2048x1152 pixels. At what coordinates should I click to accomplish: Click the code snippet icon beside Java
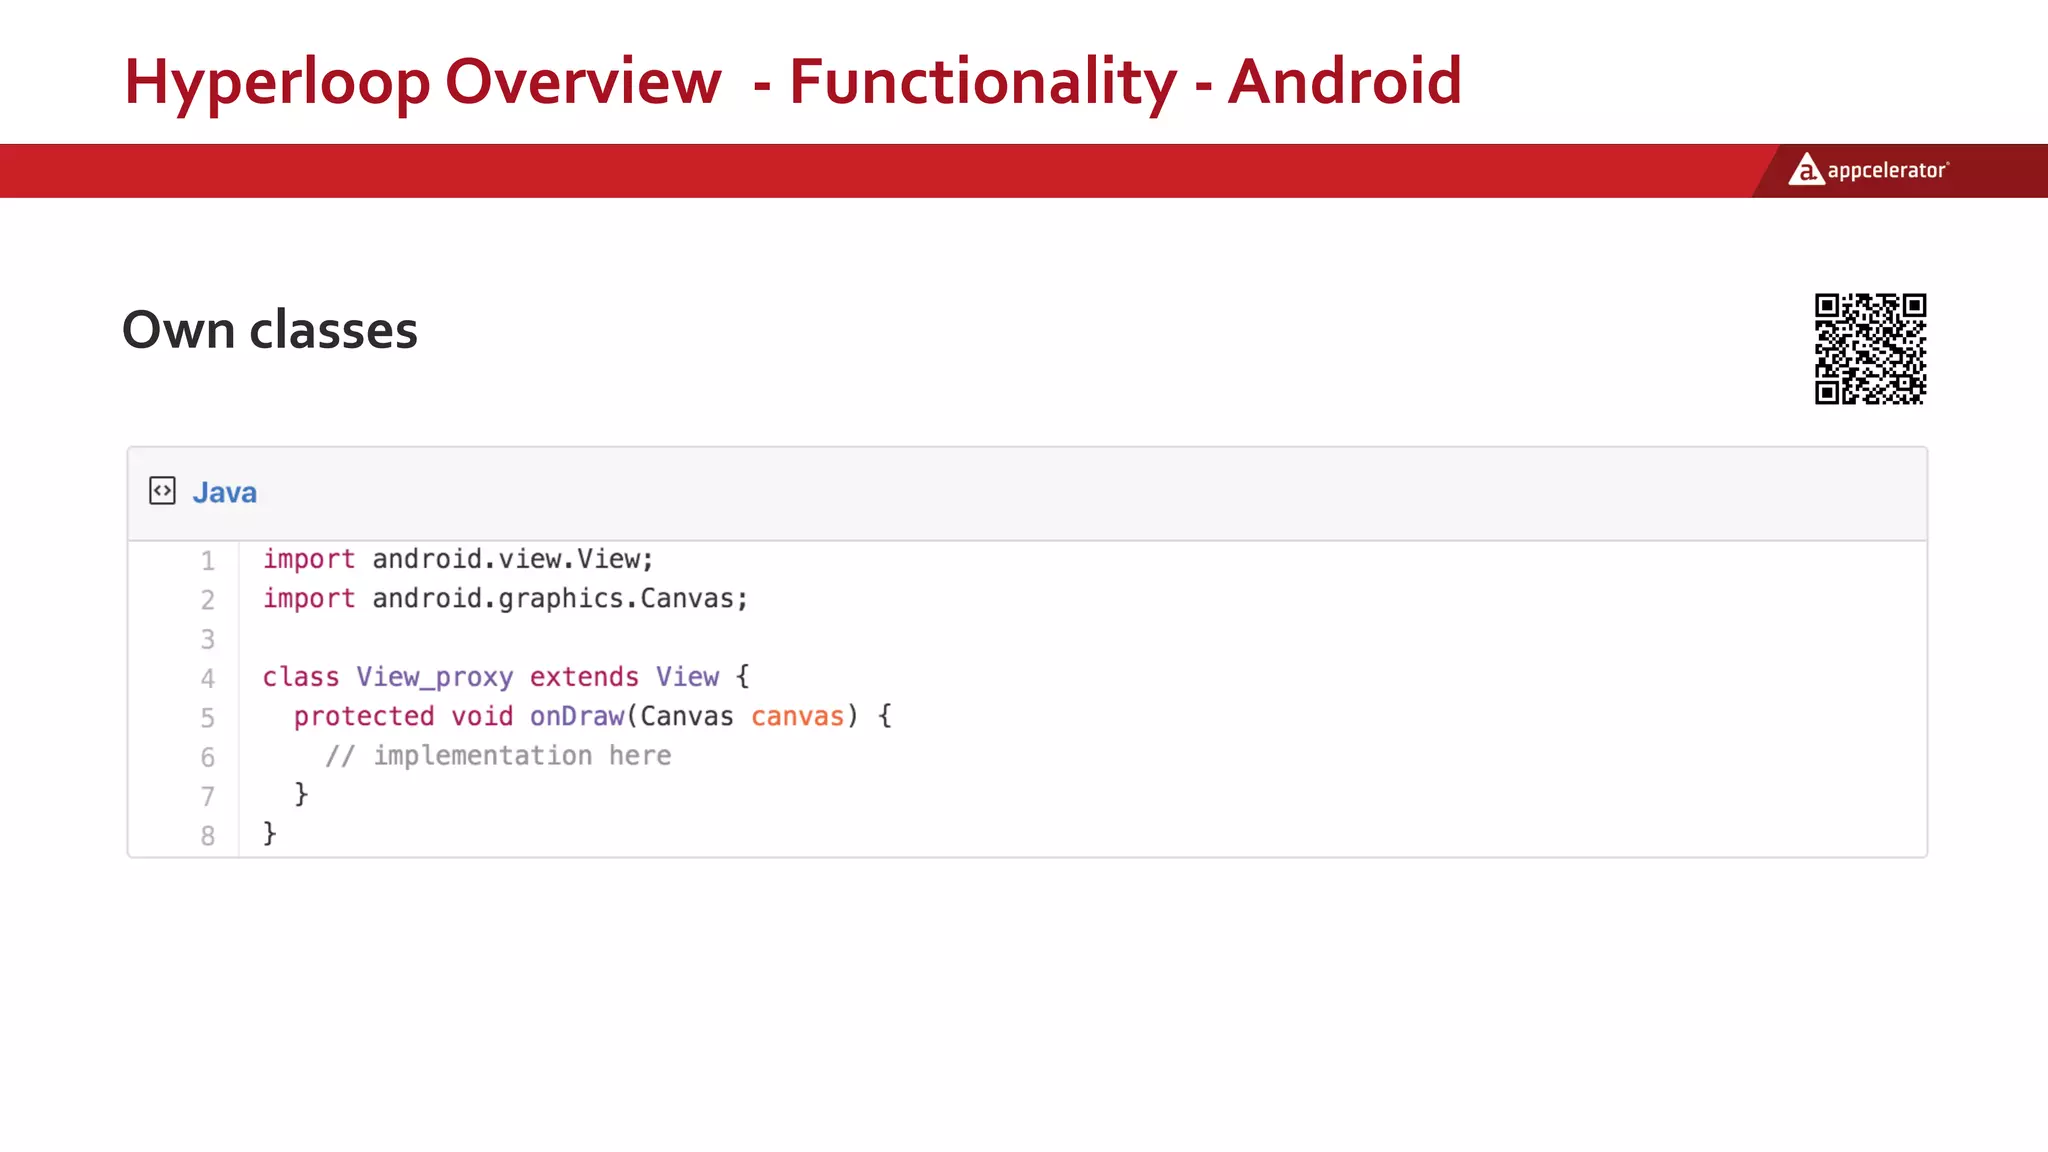162,491
